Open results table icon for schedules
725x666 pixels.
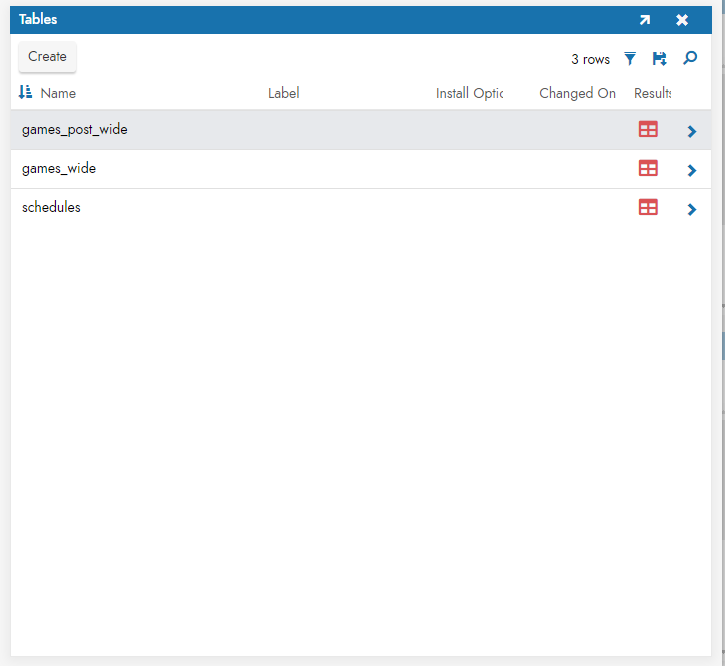[648, 207]
